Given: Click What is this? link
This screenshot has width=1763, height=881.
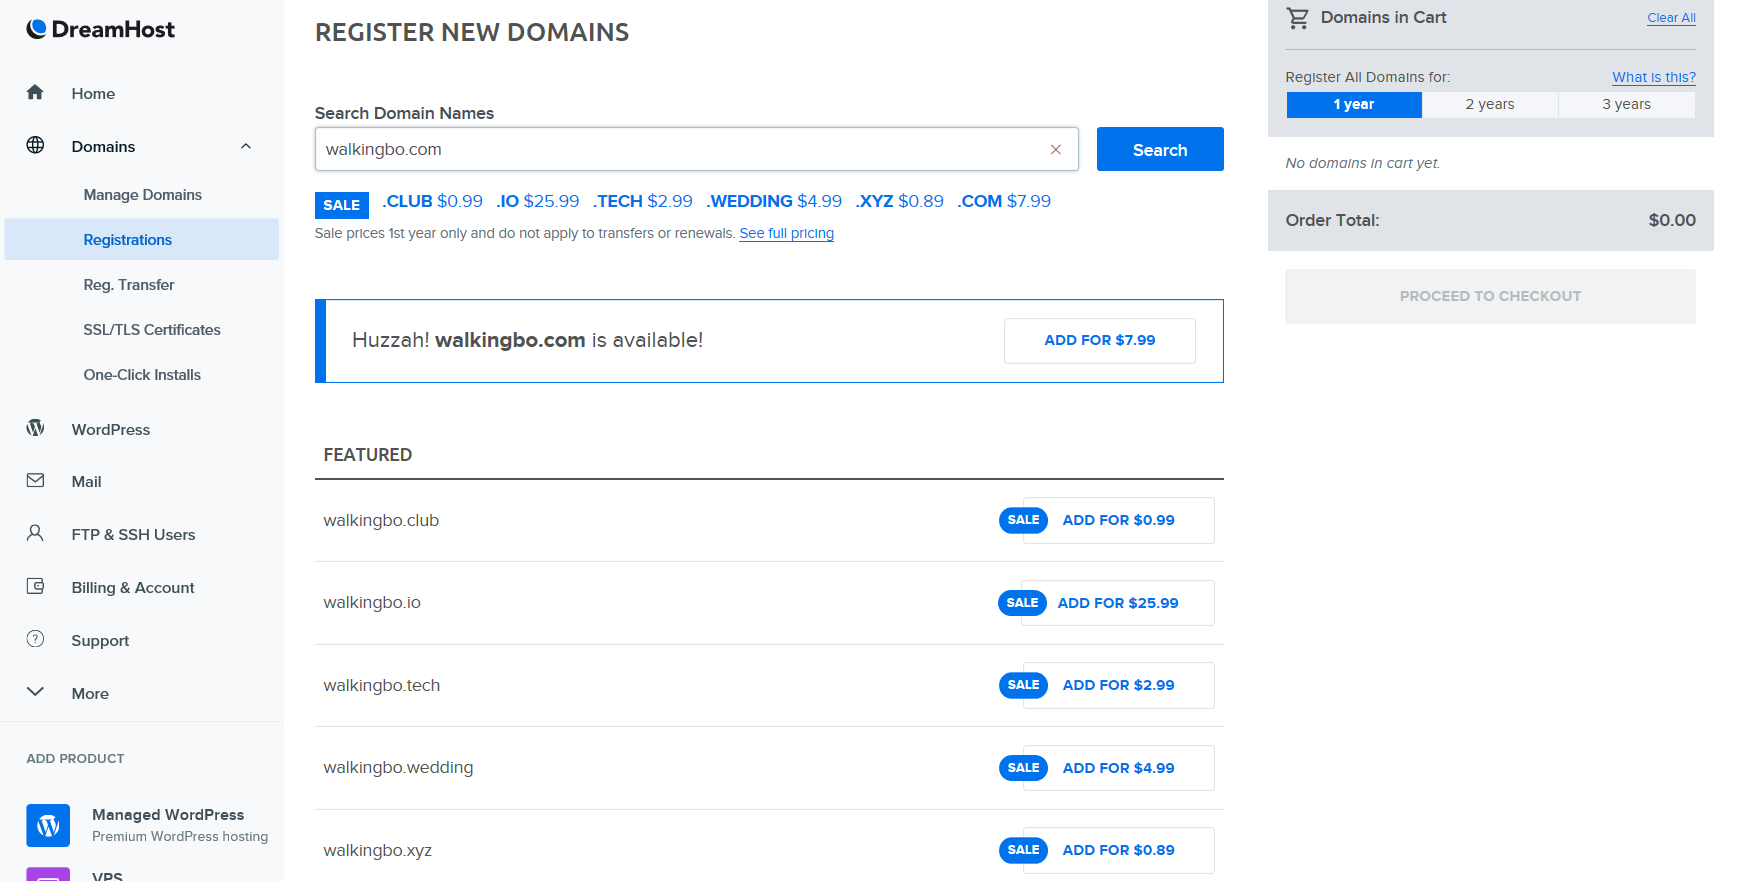Looking at the screenshot, I should point(1654,77).
